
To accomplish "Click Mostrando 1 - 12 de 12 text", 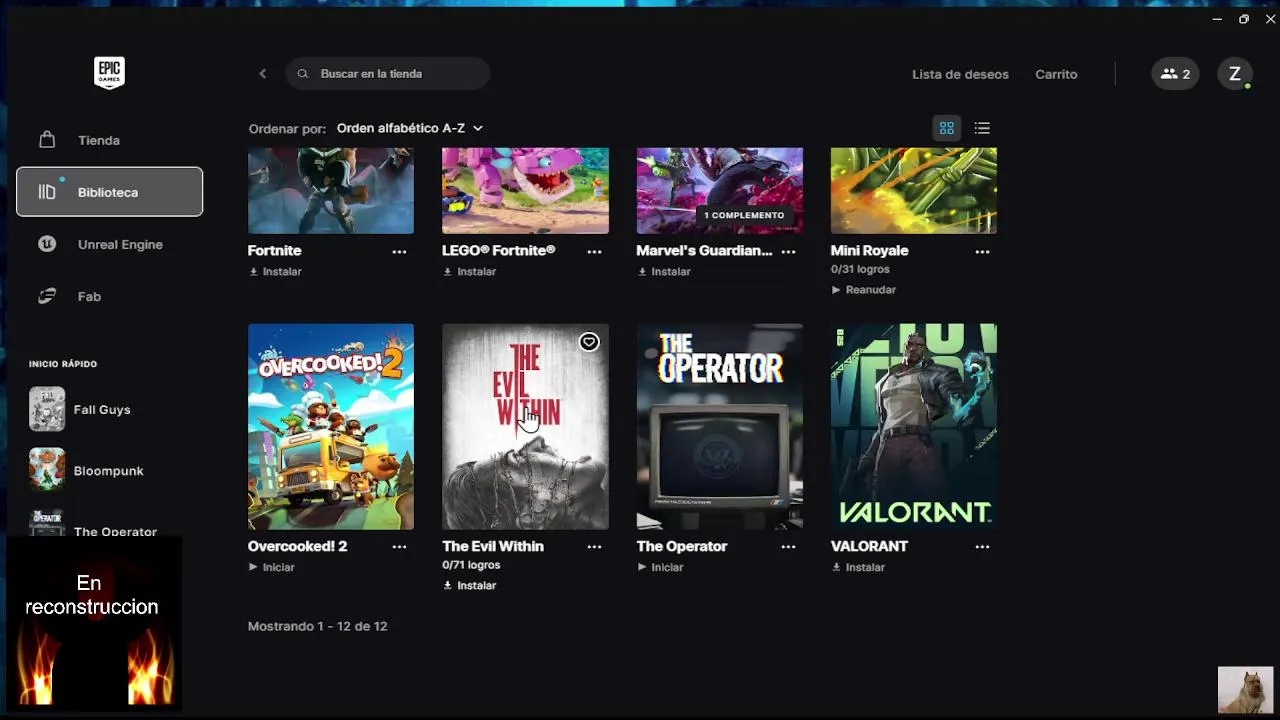I will 317,626.
